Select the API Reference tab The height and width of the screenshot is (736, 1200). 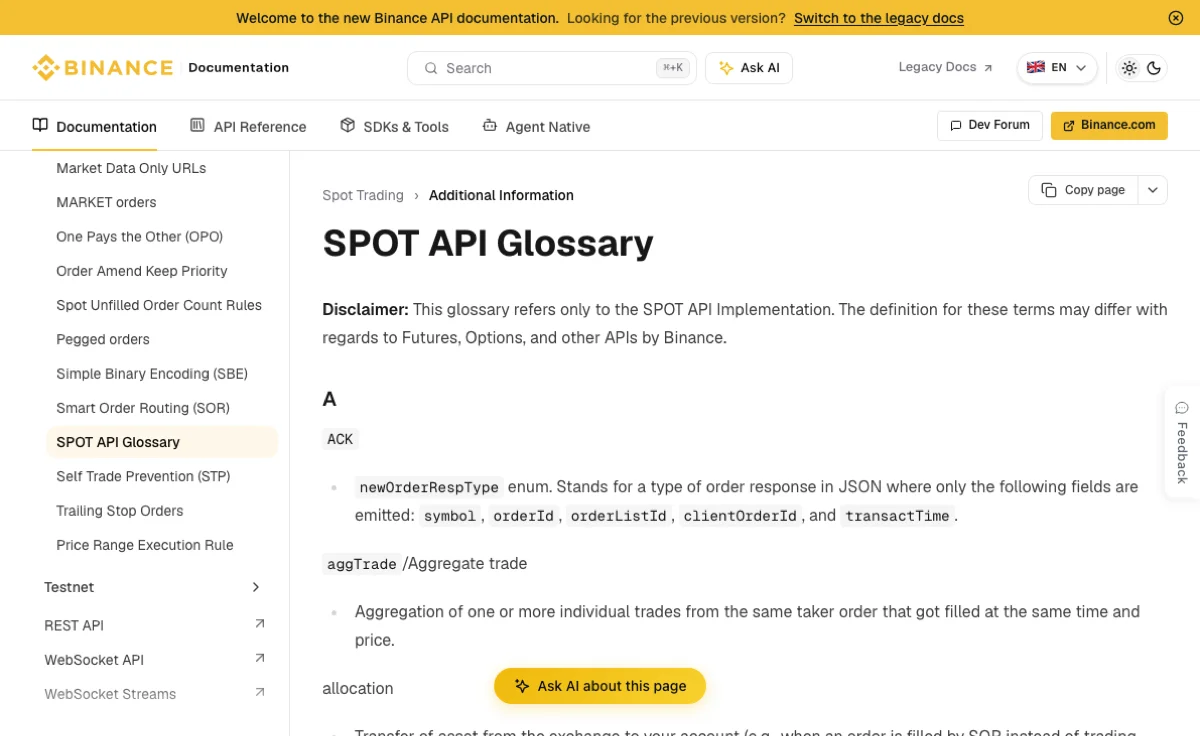pos(248,126)
